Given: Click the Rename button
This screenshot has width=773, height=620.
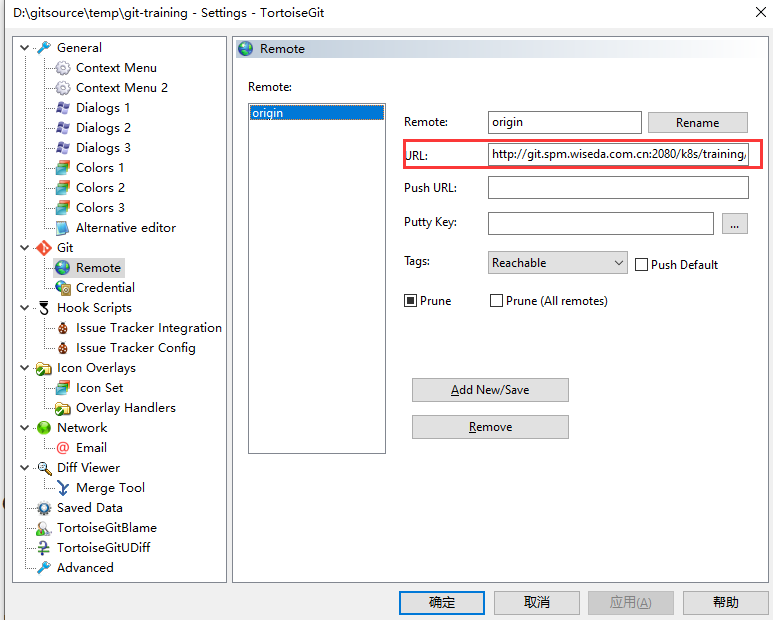Looking at the screenshot, I should tap(698, 123).
